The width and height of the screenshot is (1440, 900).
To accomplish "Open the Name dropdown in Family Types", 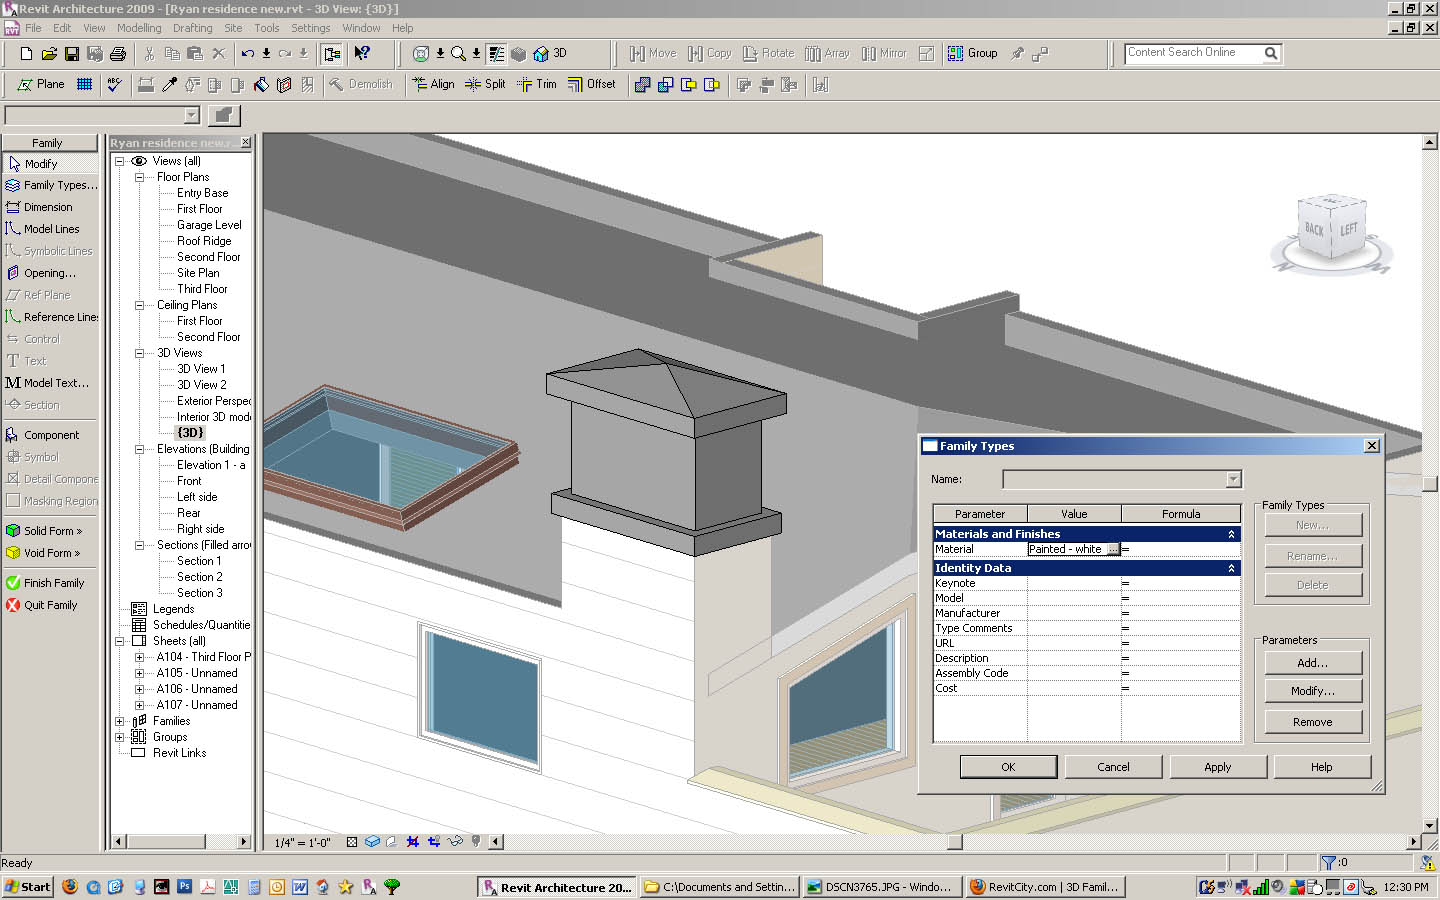I will pyautogui.click(x=1233, y=480).
